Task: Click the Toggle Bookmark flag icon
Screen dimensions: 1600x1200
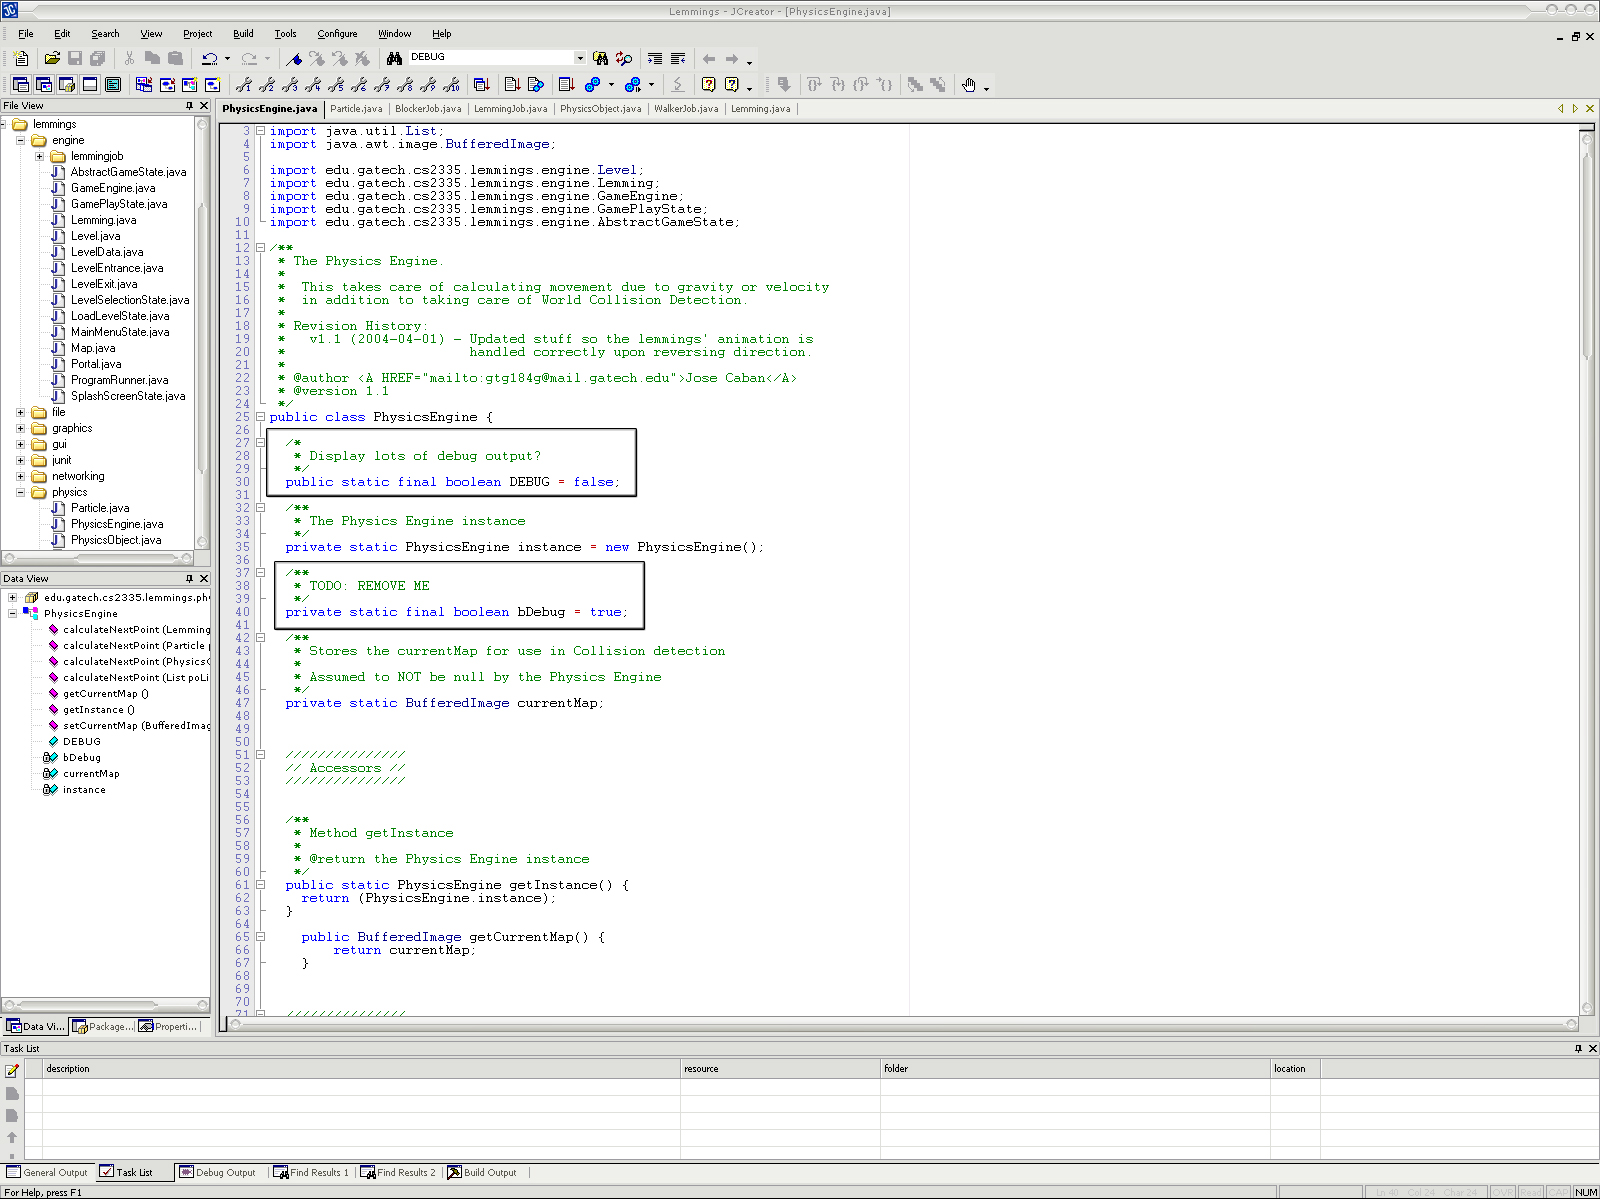Action: coord(294,59)
